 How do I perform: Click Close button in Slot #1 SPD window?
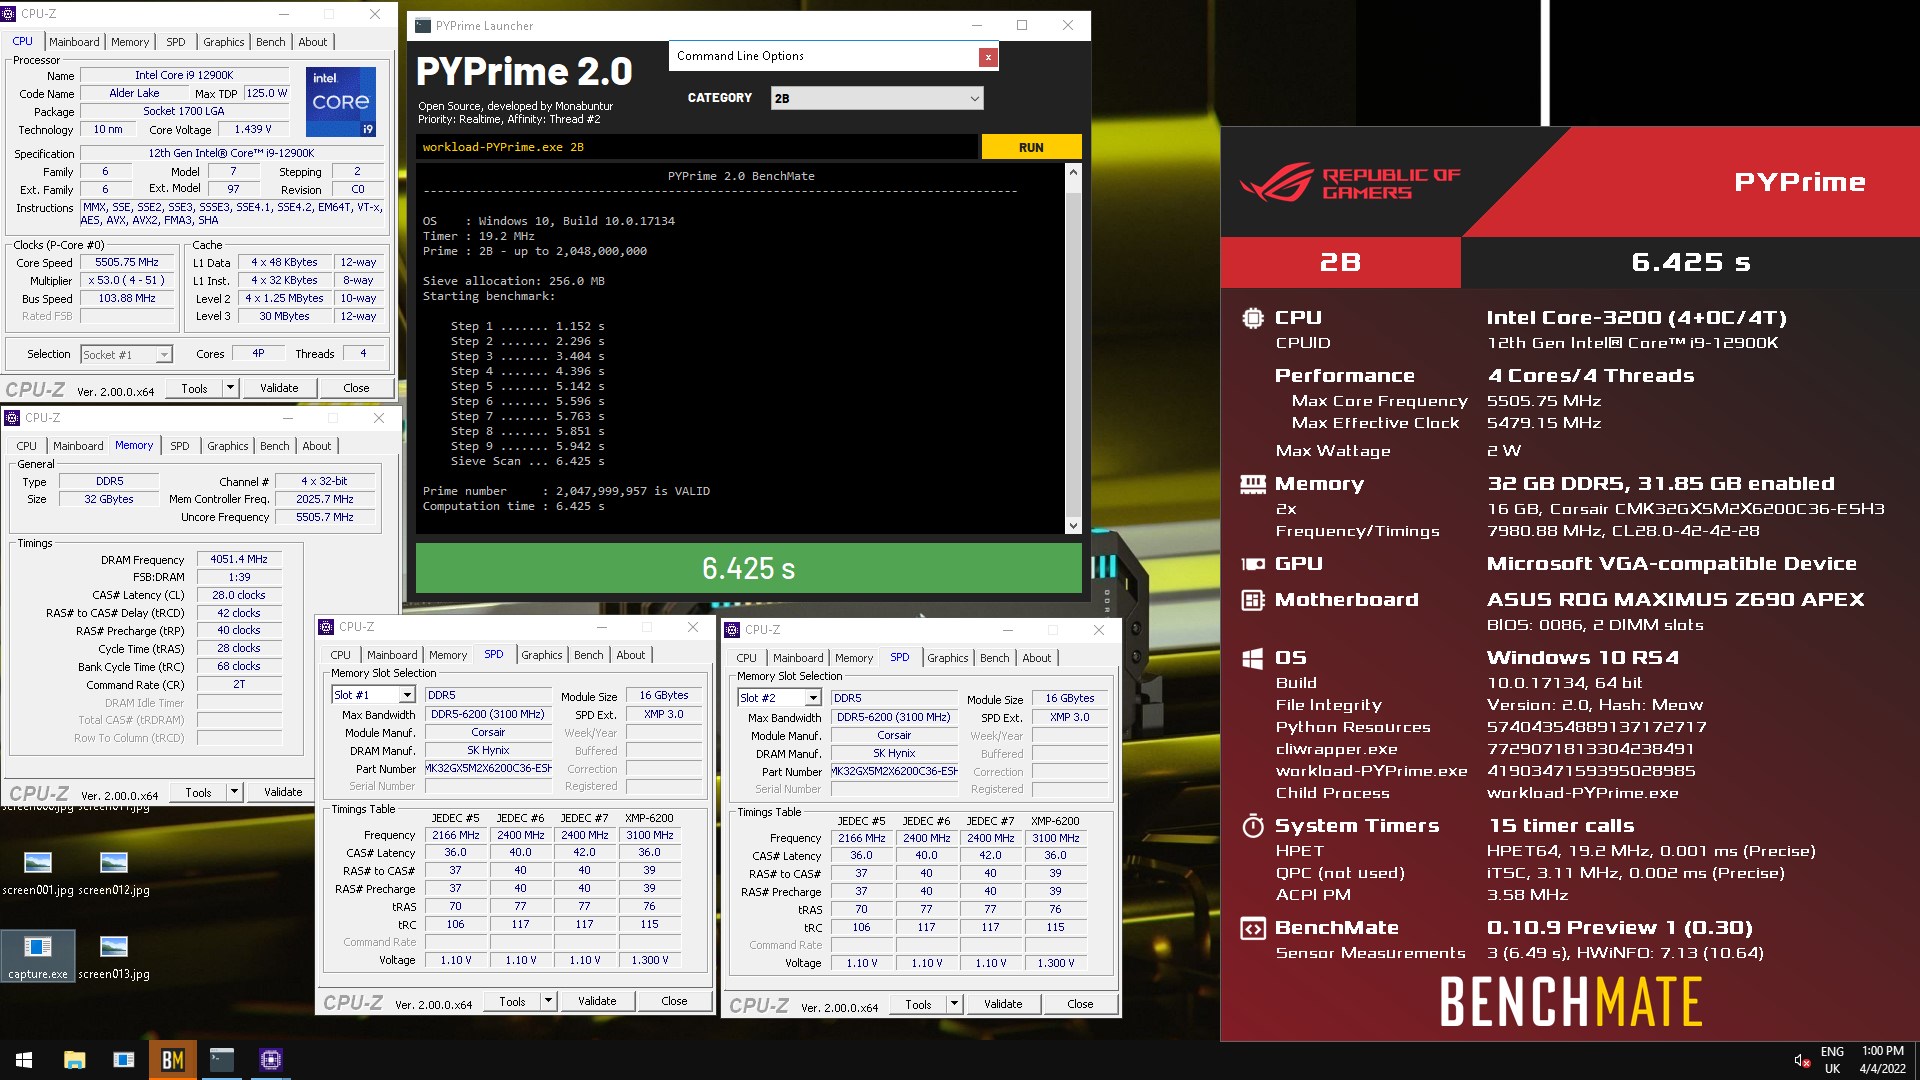pyautogui.click(x=674, y=1001)
